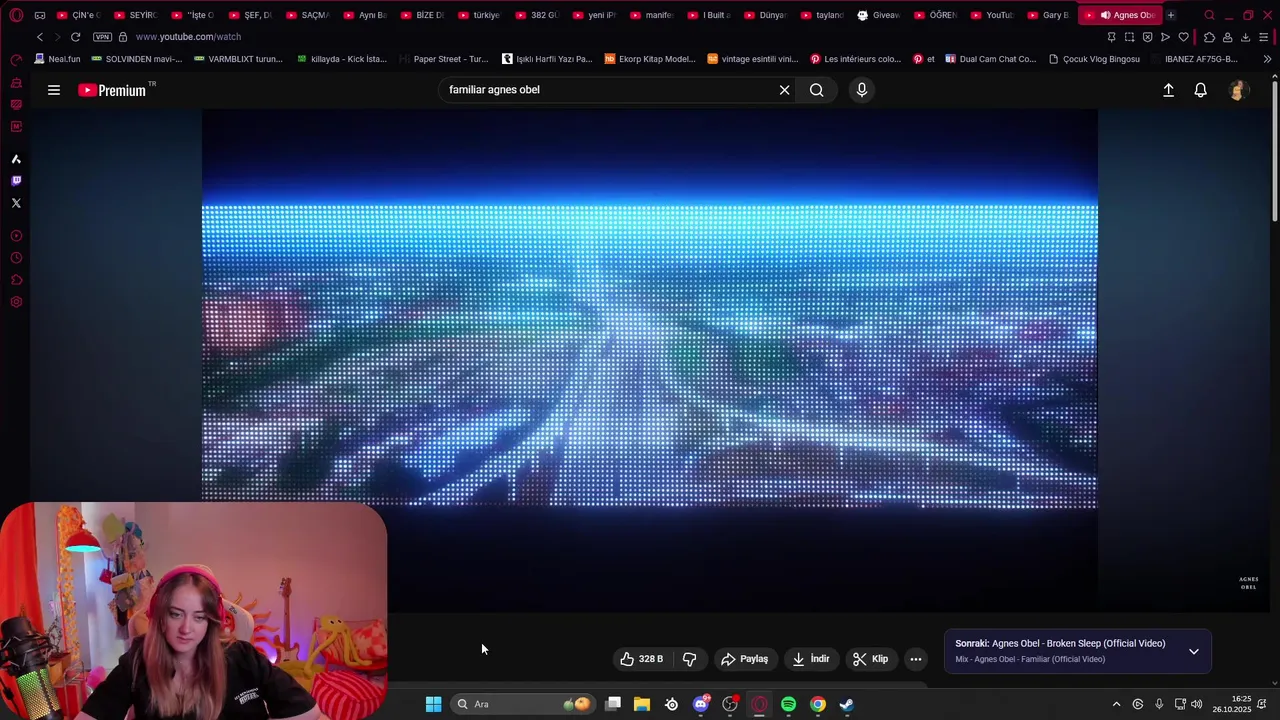This screenshot has height=720, width=1280.
Task: Open the extensions cube icon
Action: (x=1209, y=37)
